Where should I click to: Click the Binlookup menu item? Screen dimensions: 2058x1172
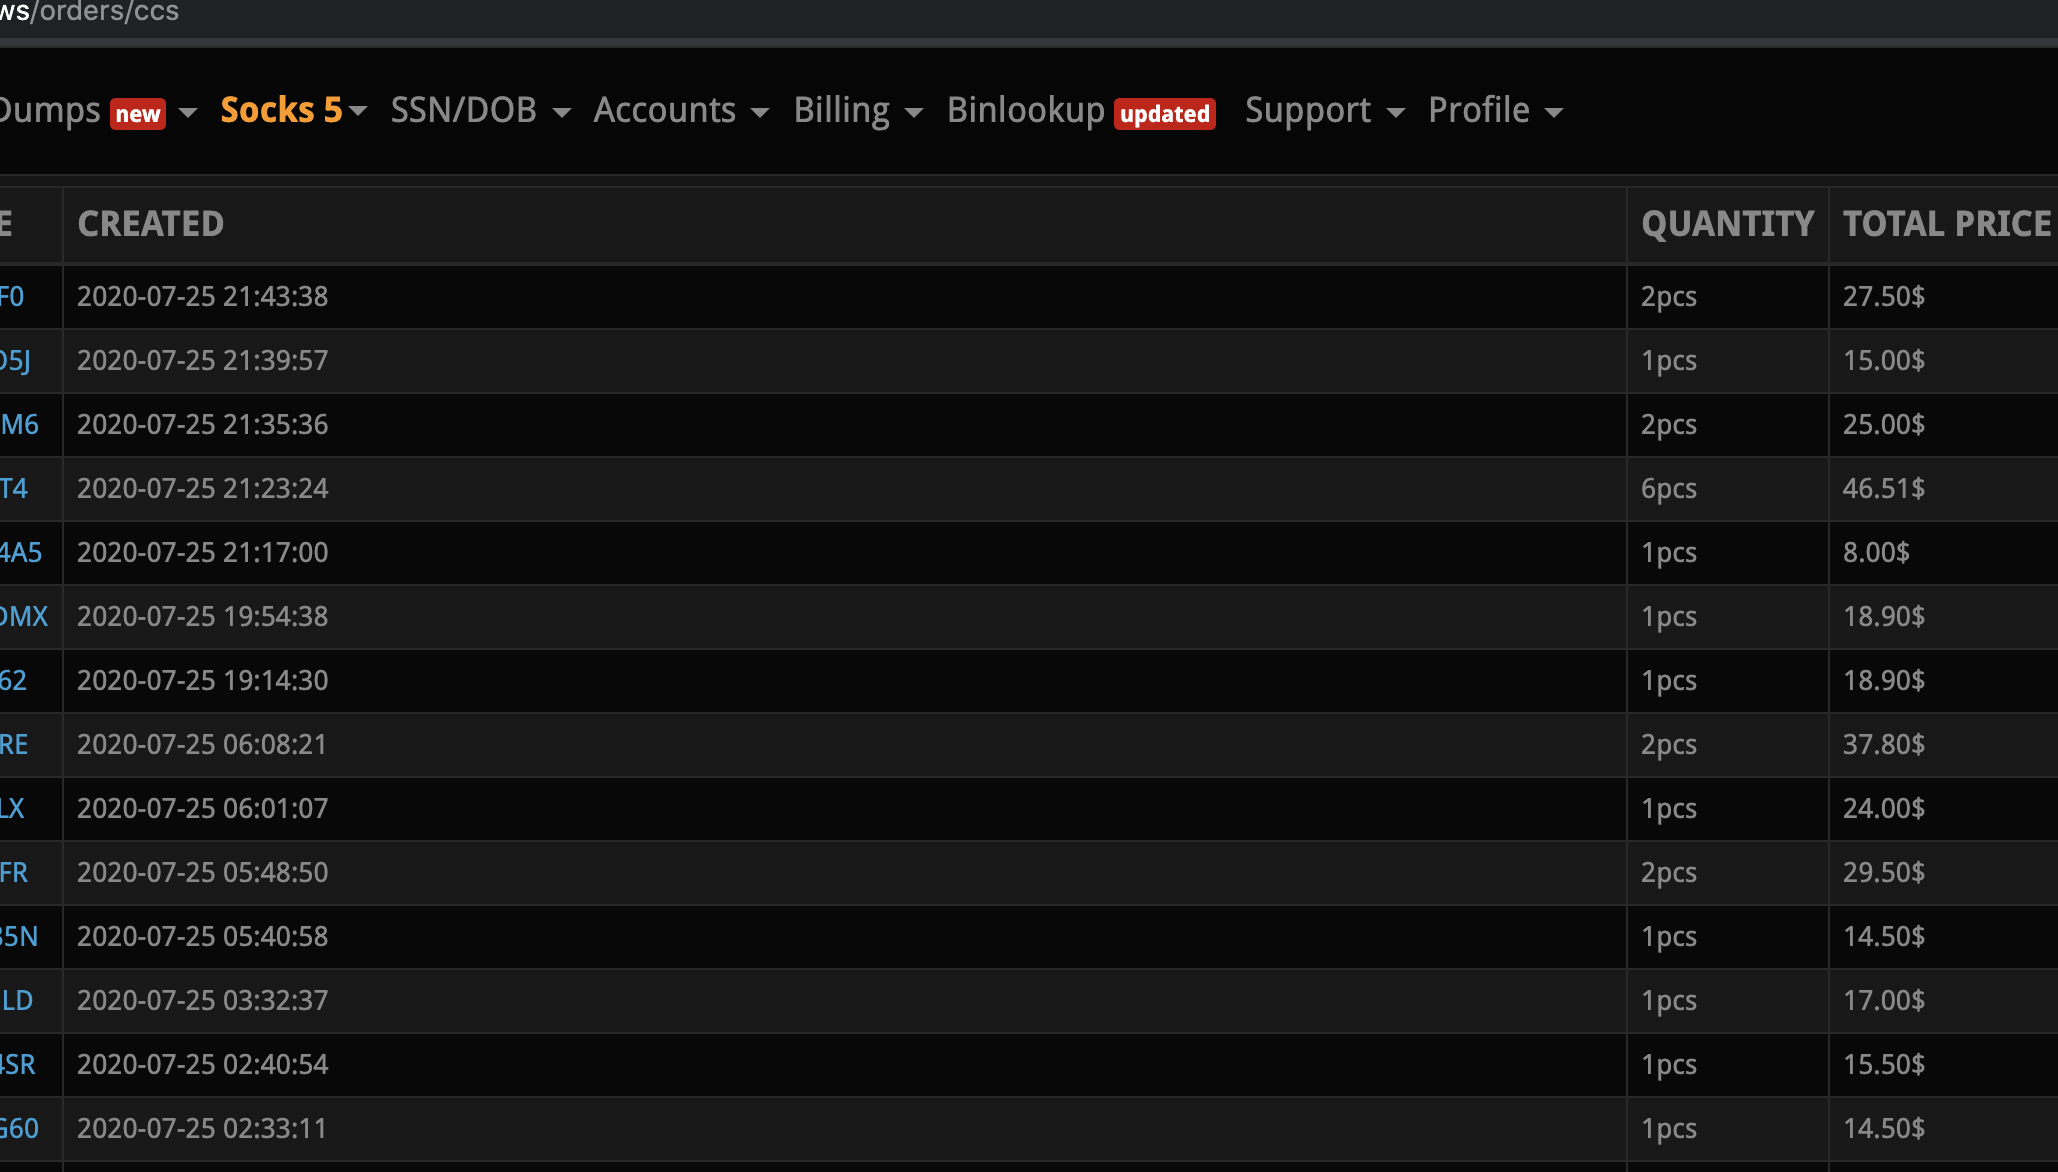[x=1025, y=110]
